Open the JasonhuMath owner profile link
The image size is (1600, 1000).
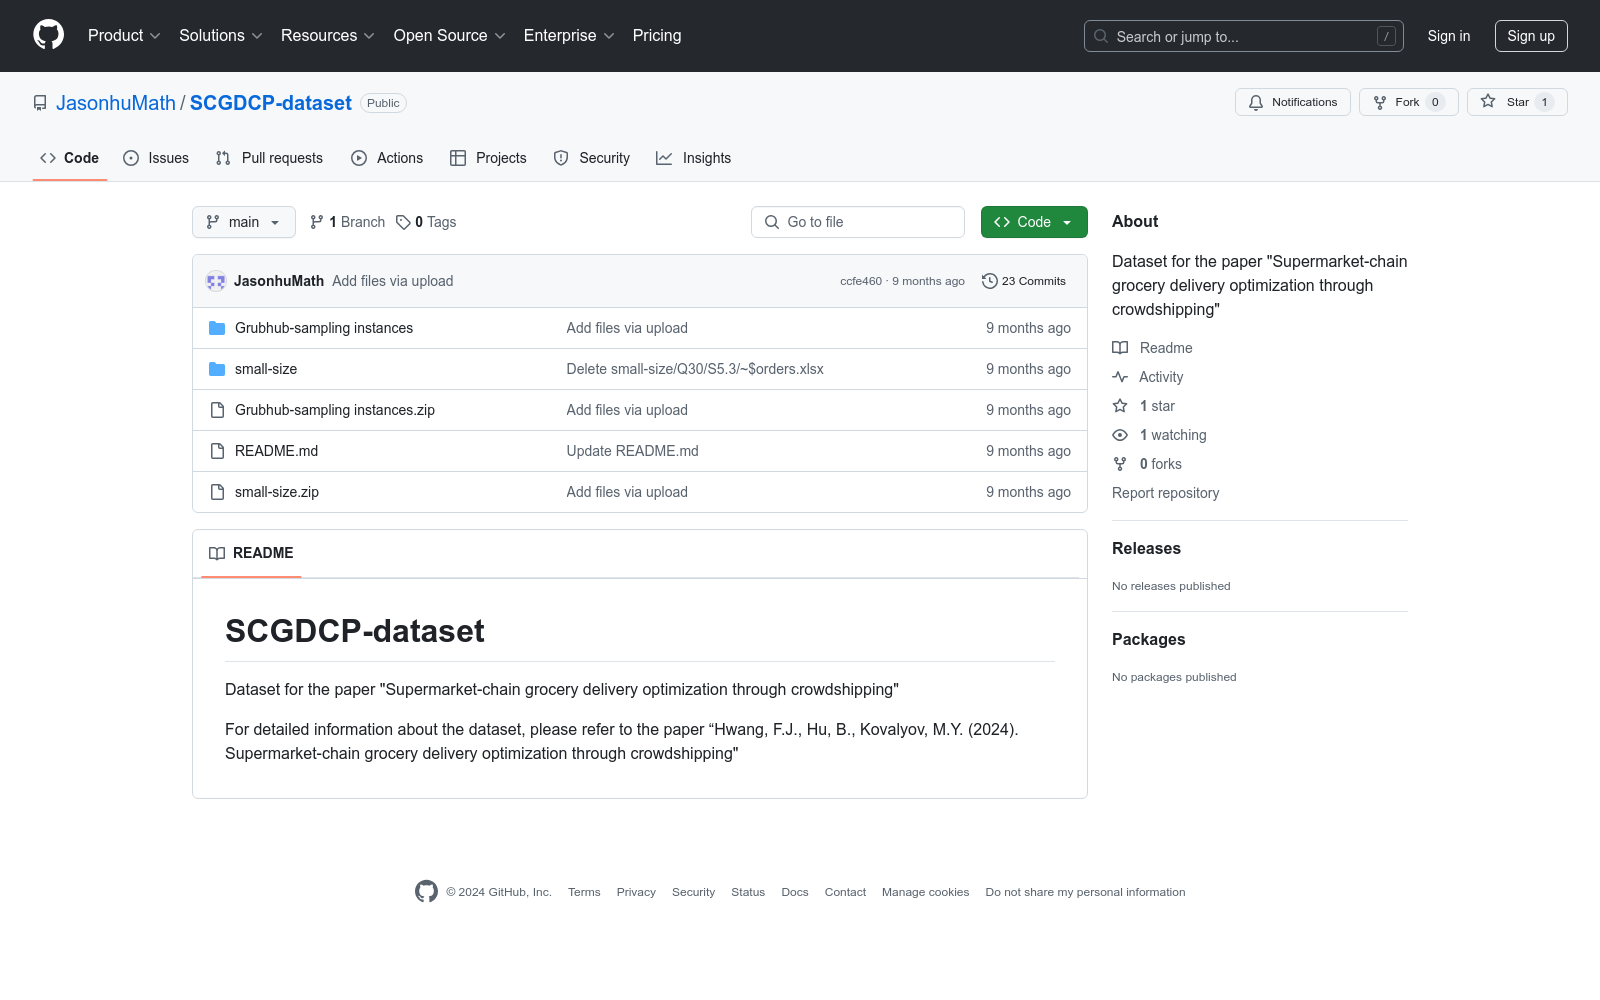pos(116,103)
